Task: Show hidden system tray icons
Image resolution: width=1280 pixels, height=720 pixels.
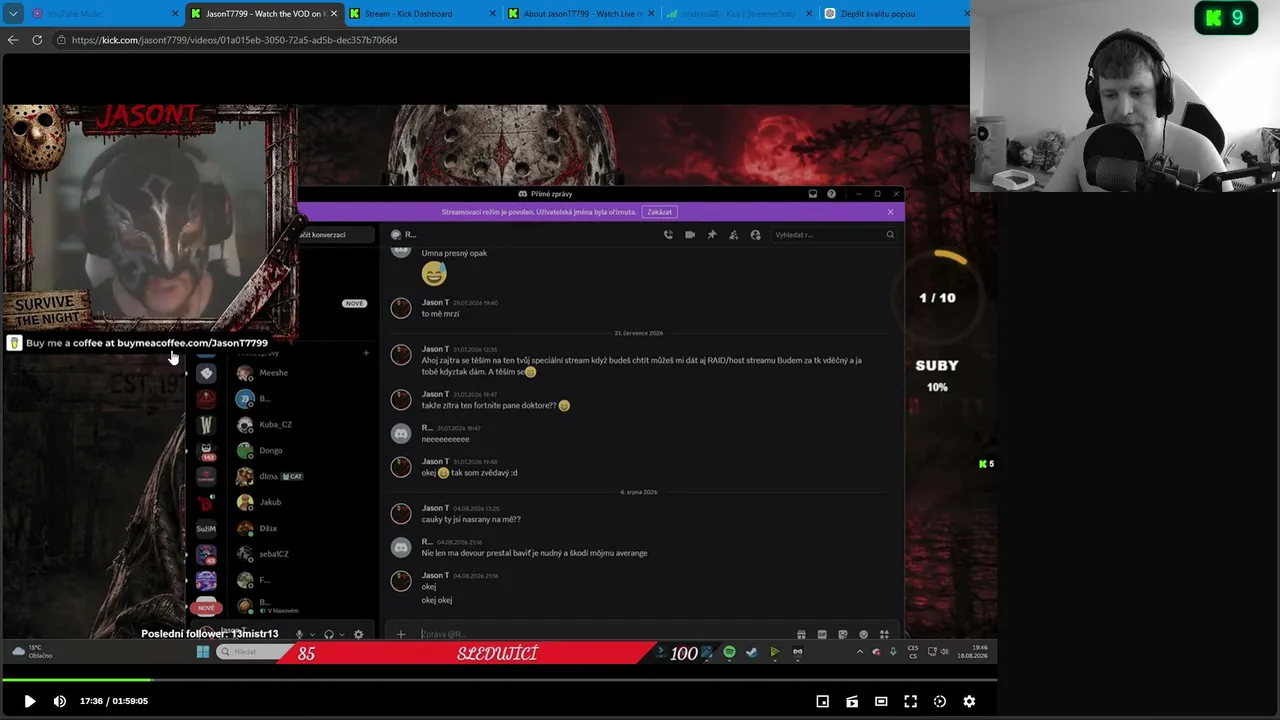Action: [859, 652]
